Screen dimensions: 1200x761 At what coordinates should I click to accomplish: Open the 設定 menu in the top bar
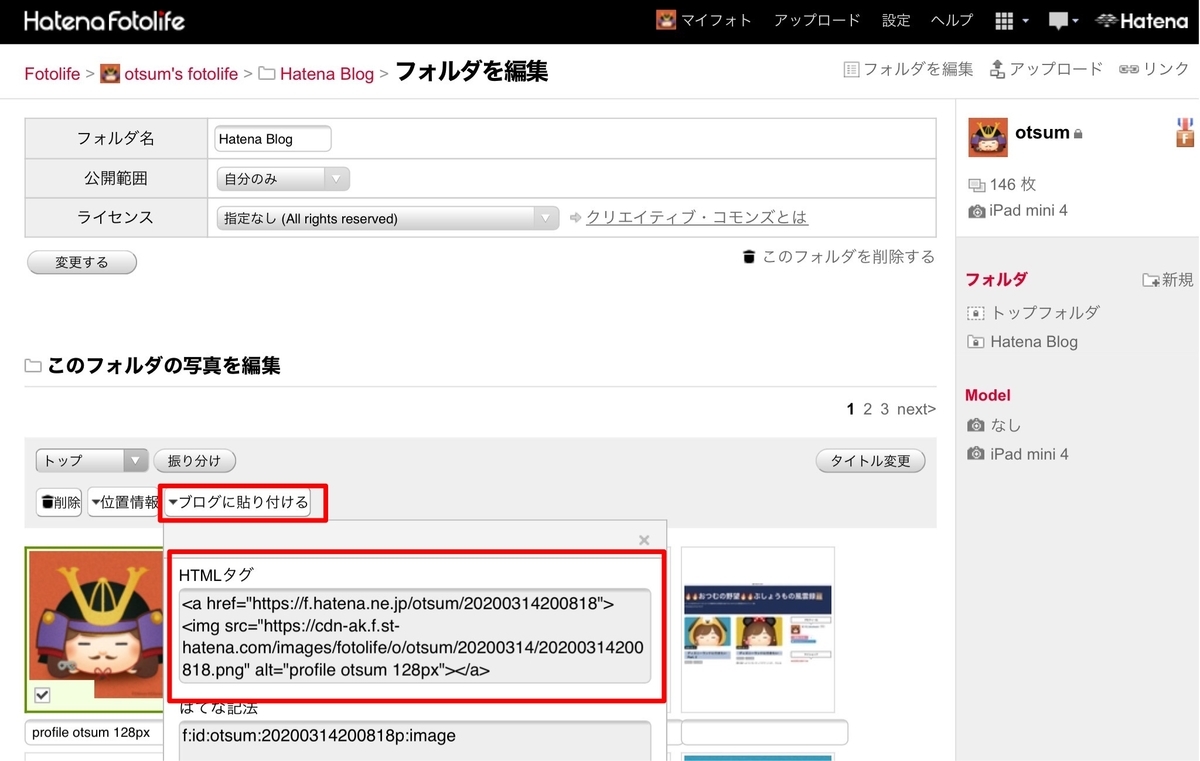(896, 20)
